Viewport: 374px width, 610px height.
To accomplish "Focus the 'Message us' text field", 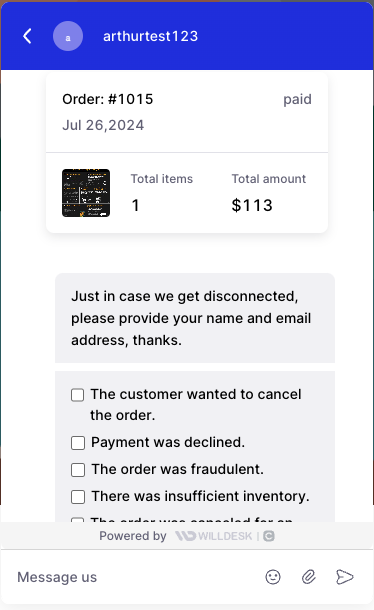I will click(x=136, y=577).
